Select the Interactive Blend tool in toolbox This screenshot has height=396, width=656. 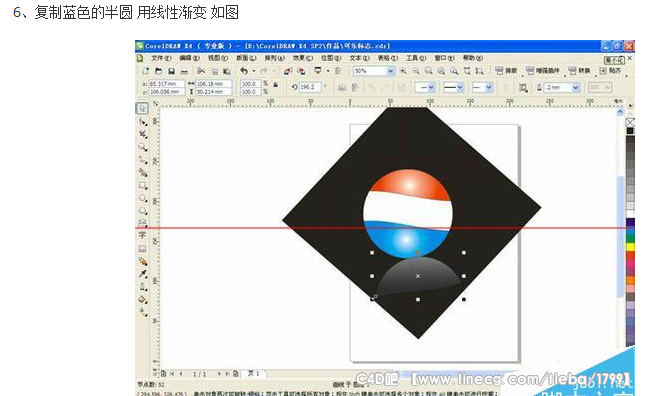143,261
